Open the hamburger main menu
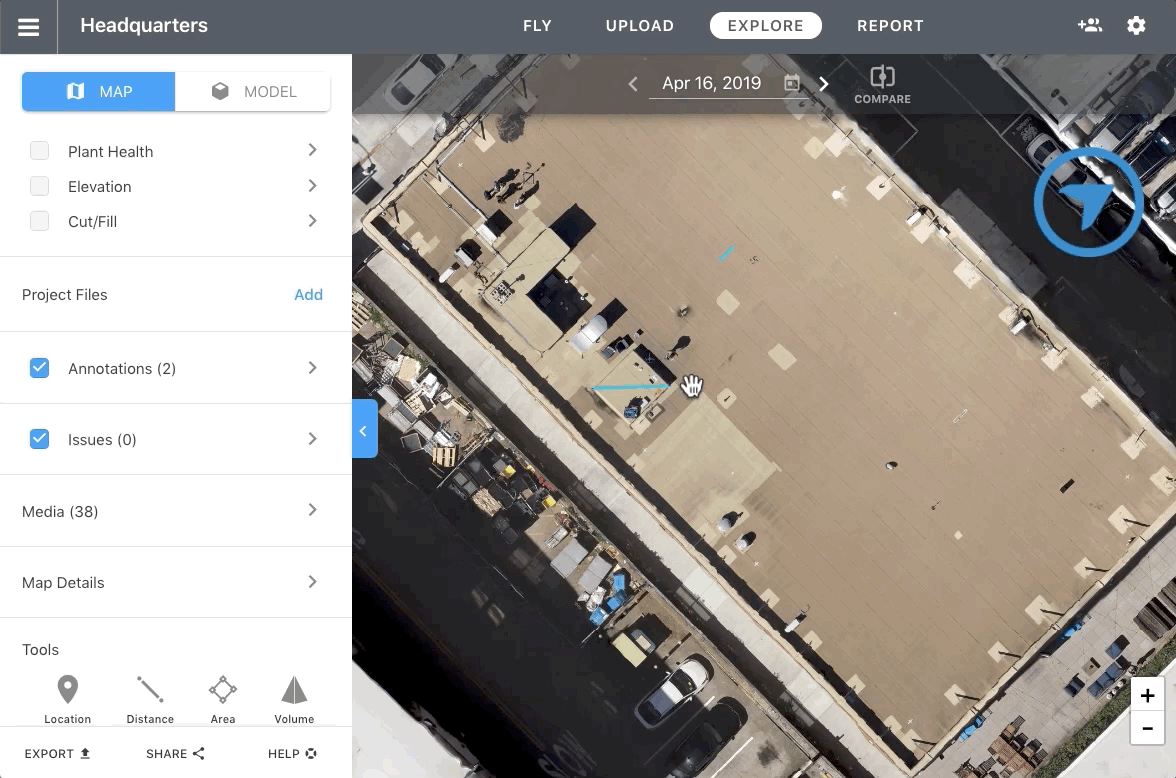This screenshot has height=778, width=1176. (28, 27)
